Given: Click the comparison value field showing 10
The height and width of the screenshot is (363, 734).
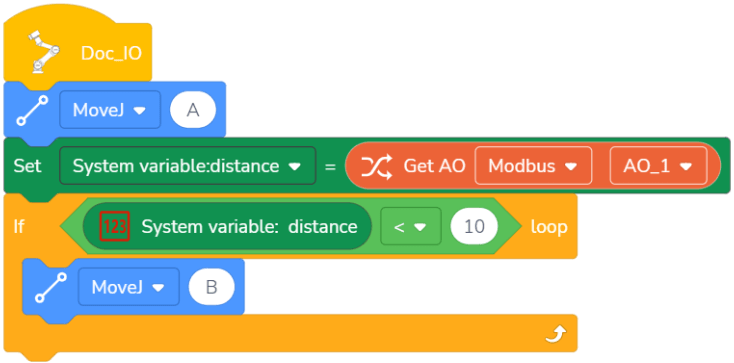Looking at the screenshot, I should (x=474, y=227).
